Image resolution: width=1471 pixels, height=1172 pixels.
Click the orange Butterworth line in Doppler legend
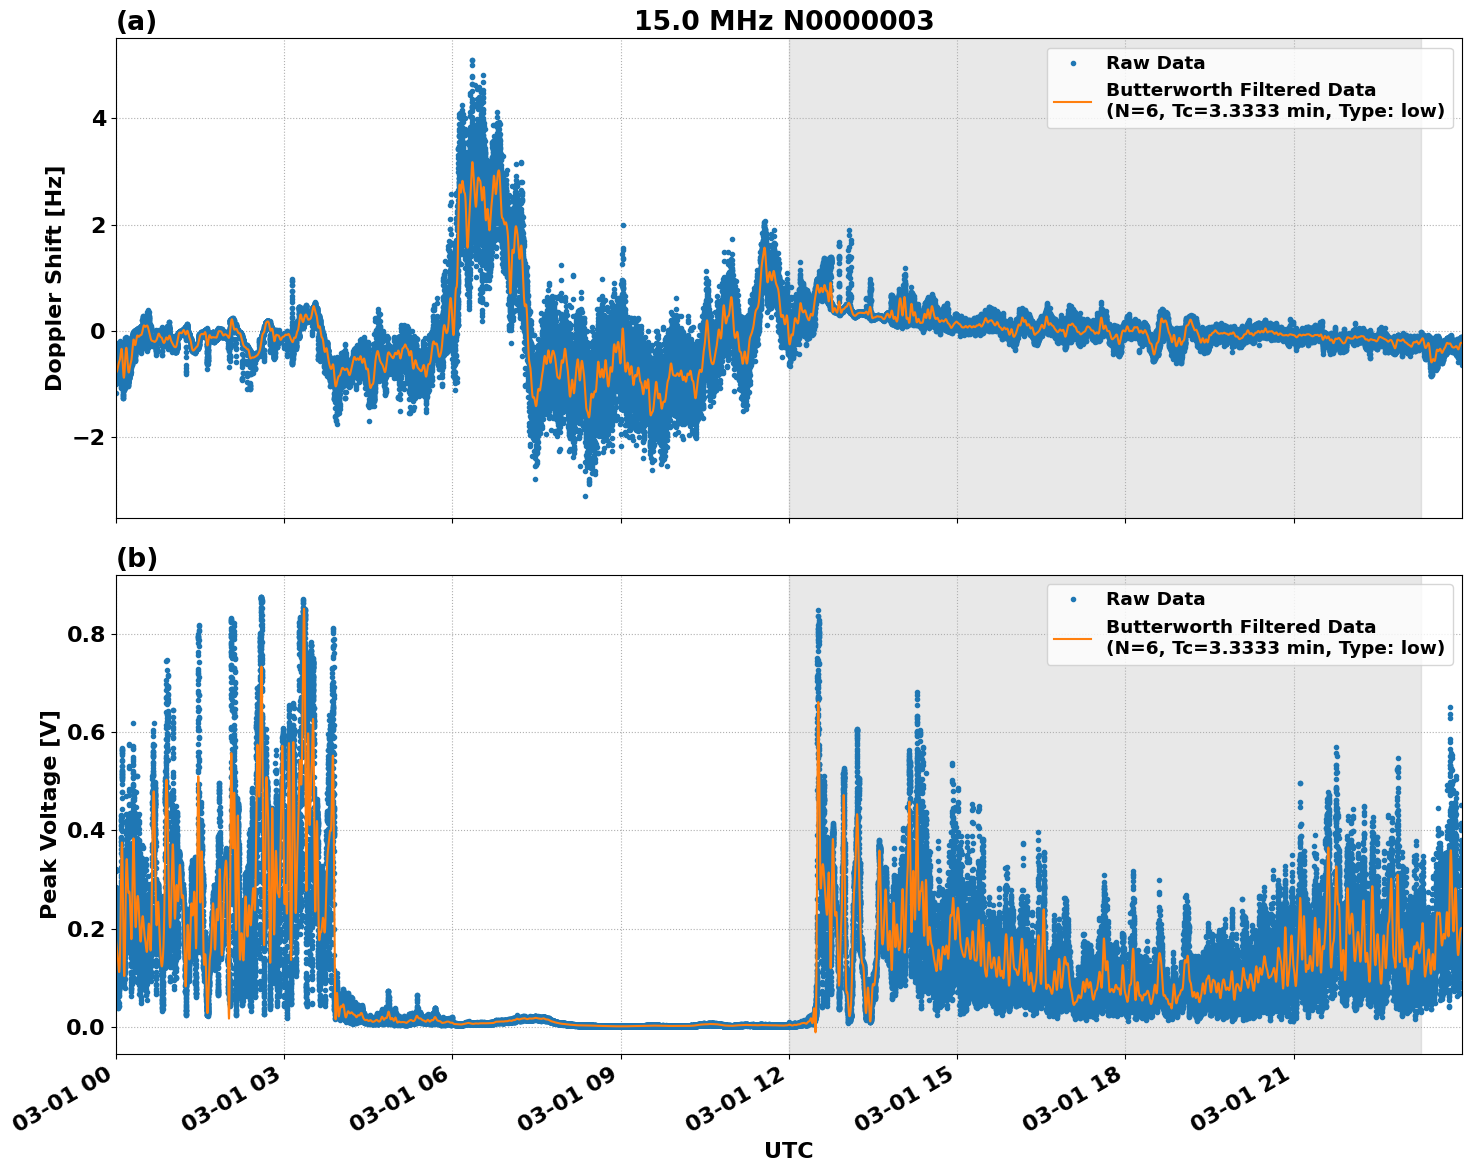(x=1073, y=101)
